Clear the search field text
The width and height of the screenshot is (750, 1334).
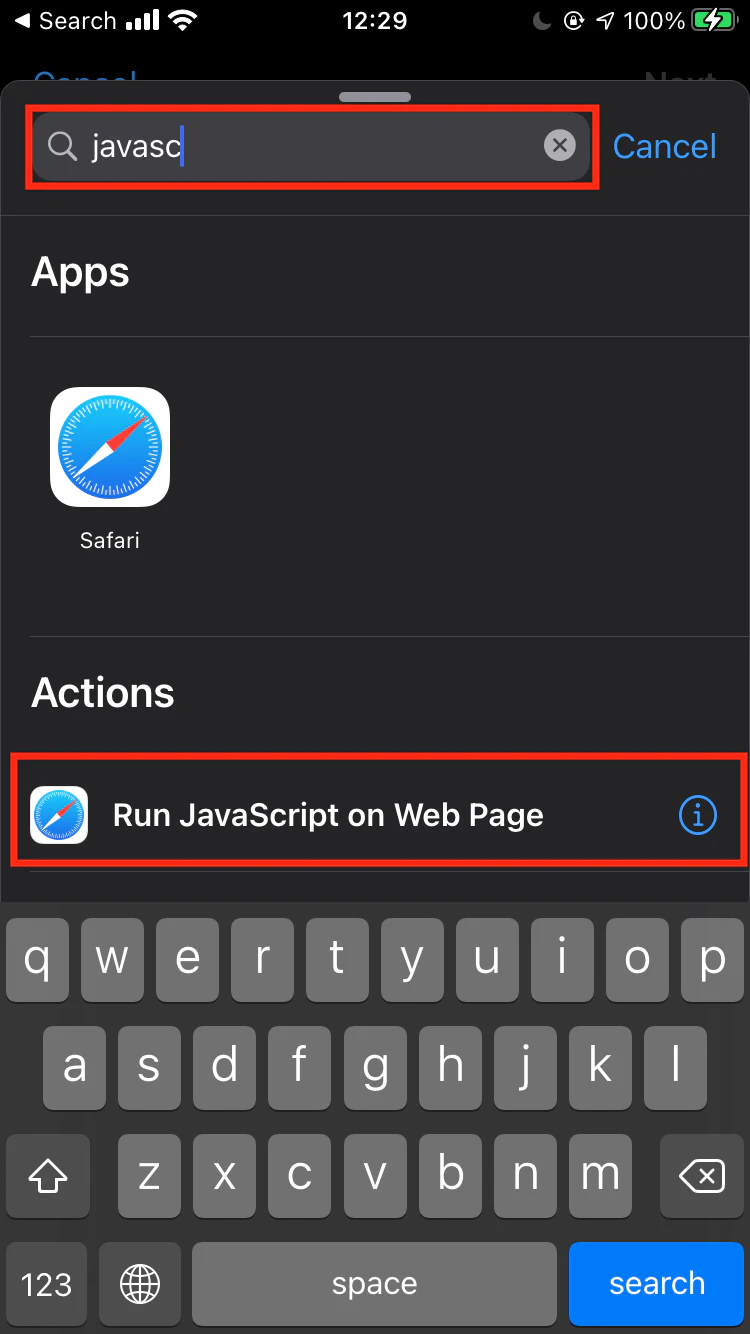point(560,146)
